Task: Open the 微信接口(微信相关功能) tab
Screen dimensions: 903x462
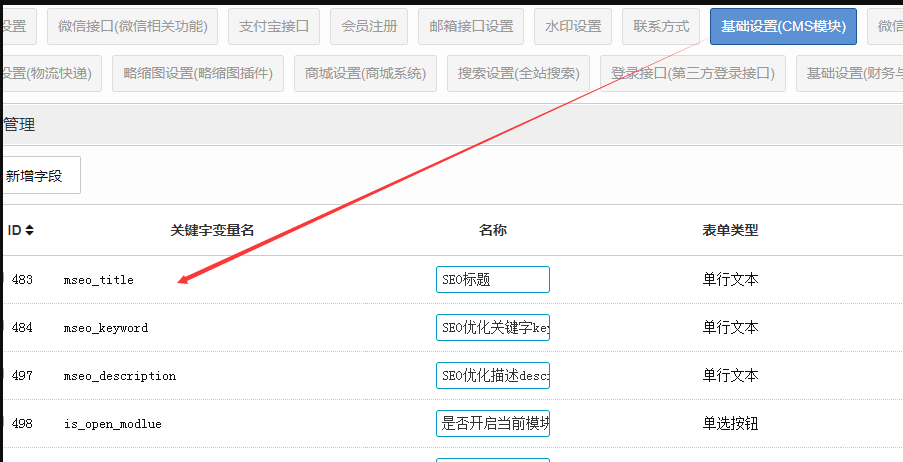Action: click(132, 26)
